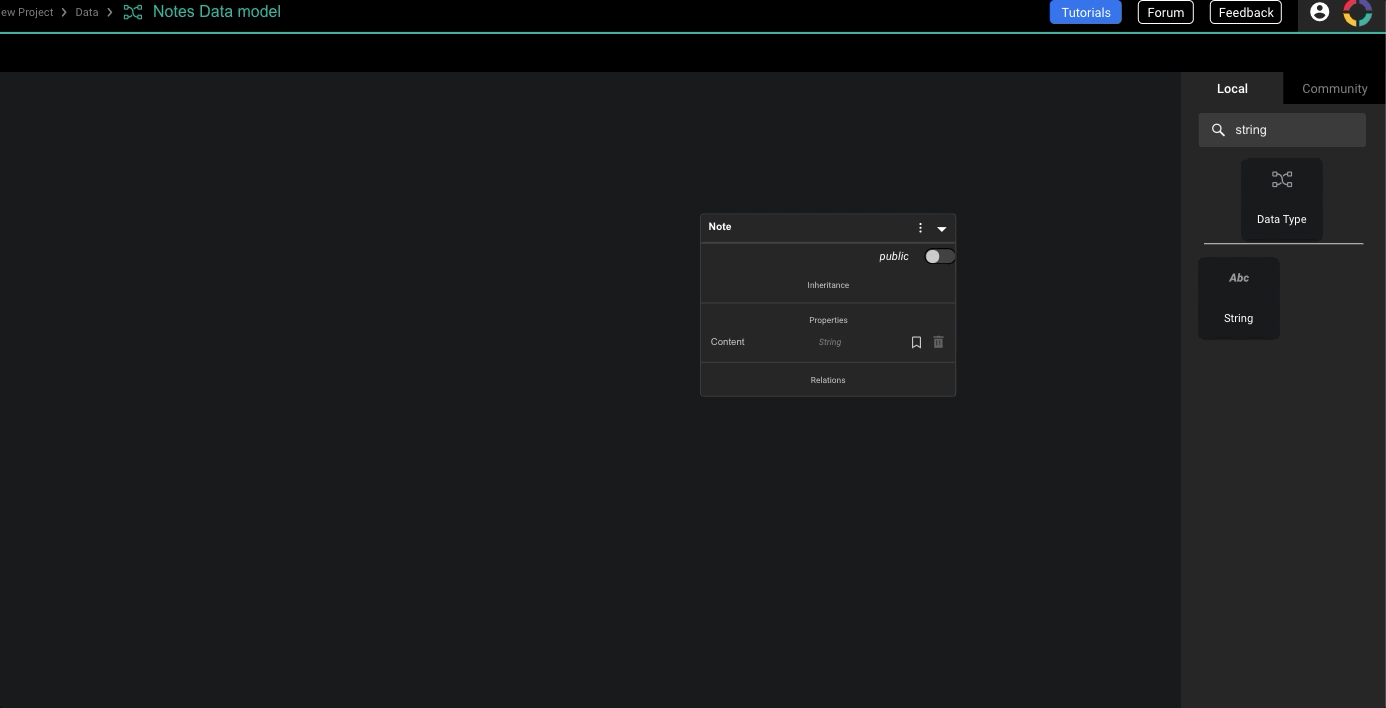Toggle the public switch on Note
This screenshot has height=708, width=1386.
pos(939,257)
